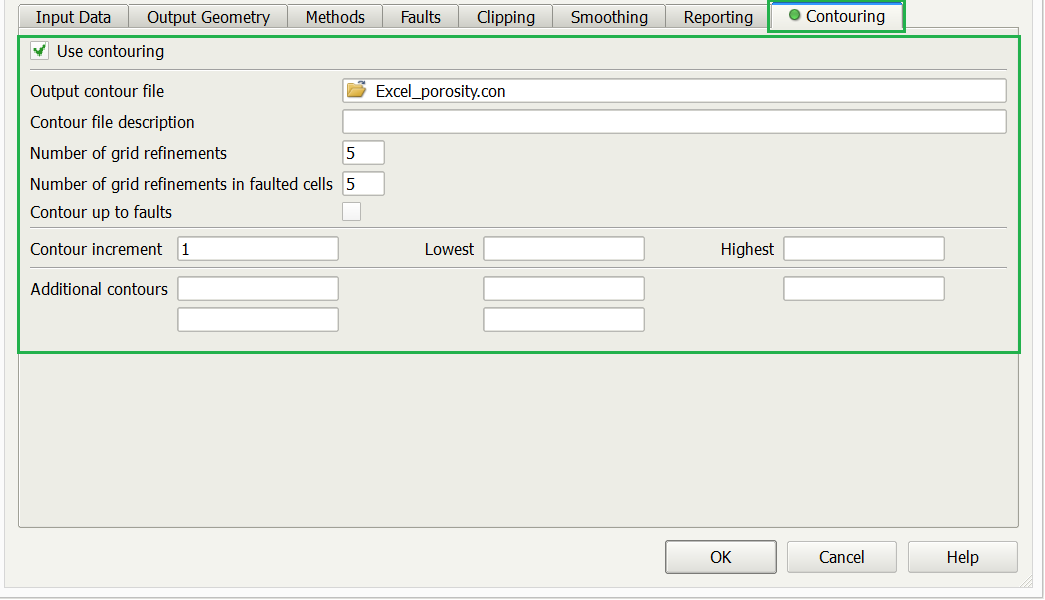Viewport: 1045px width, 600px height.
Task: Click the folder icon to browse contour file
Action: pos(356,91)
